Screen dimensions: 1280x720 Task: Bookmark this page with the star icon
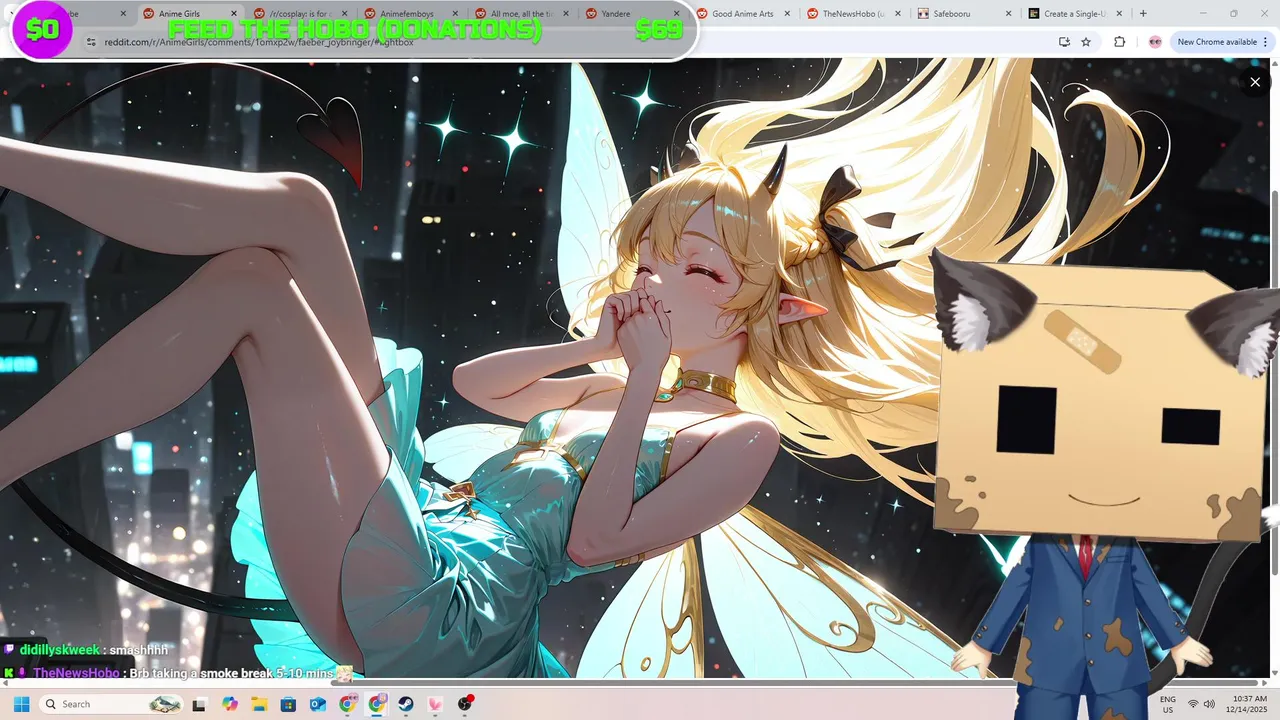click(x=1086, y=42)
